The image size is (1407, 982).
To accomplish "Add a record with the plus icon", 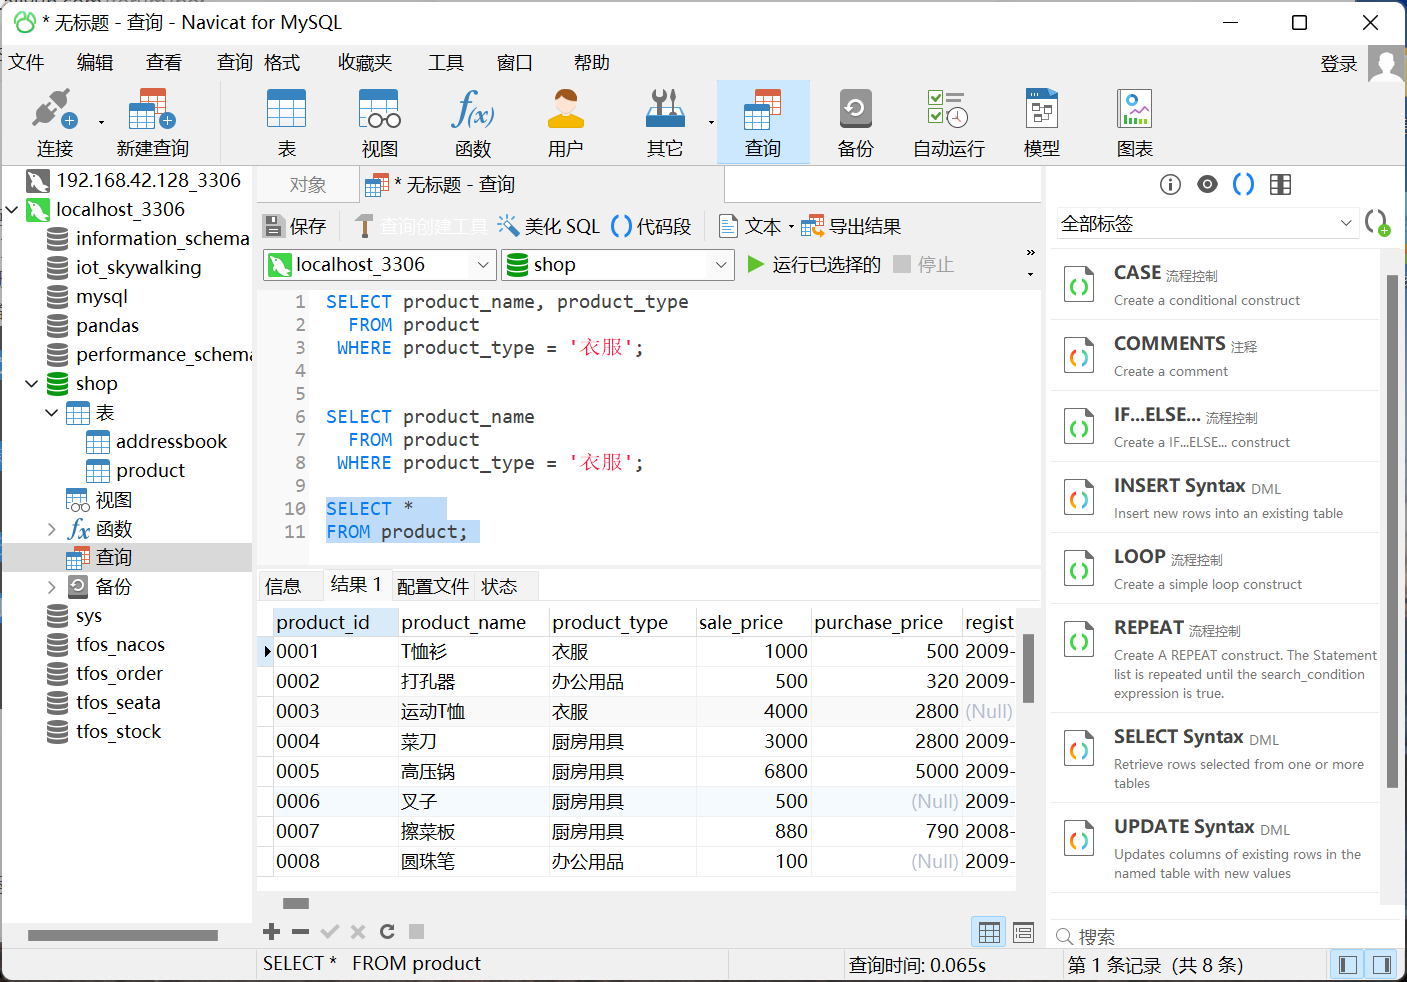I will (271, 931).
